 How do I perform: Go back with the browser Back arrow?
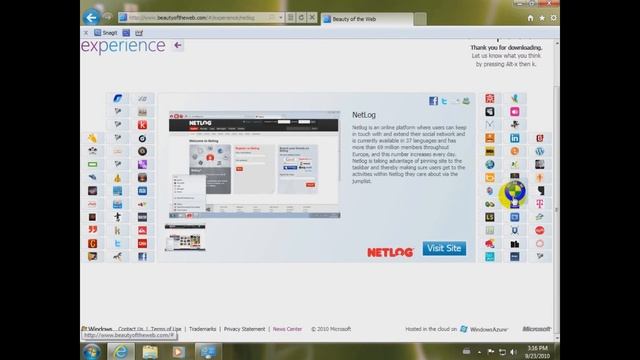91,18
